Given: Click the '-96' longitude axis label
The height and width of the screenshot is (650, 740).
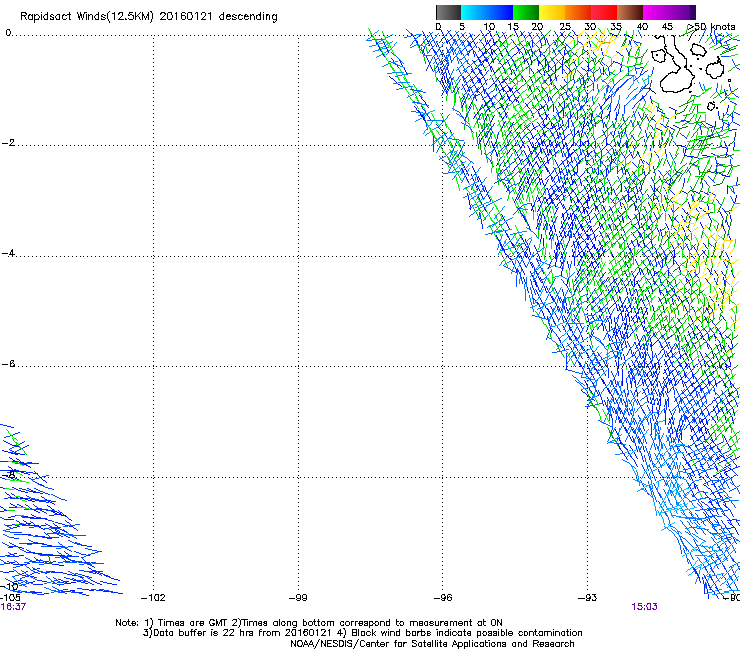Looking at the screenshot, I should (443, 598).
